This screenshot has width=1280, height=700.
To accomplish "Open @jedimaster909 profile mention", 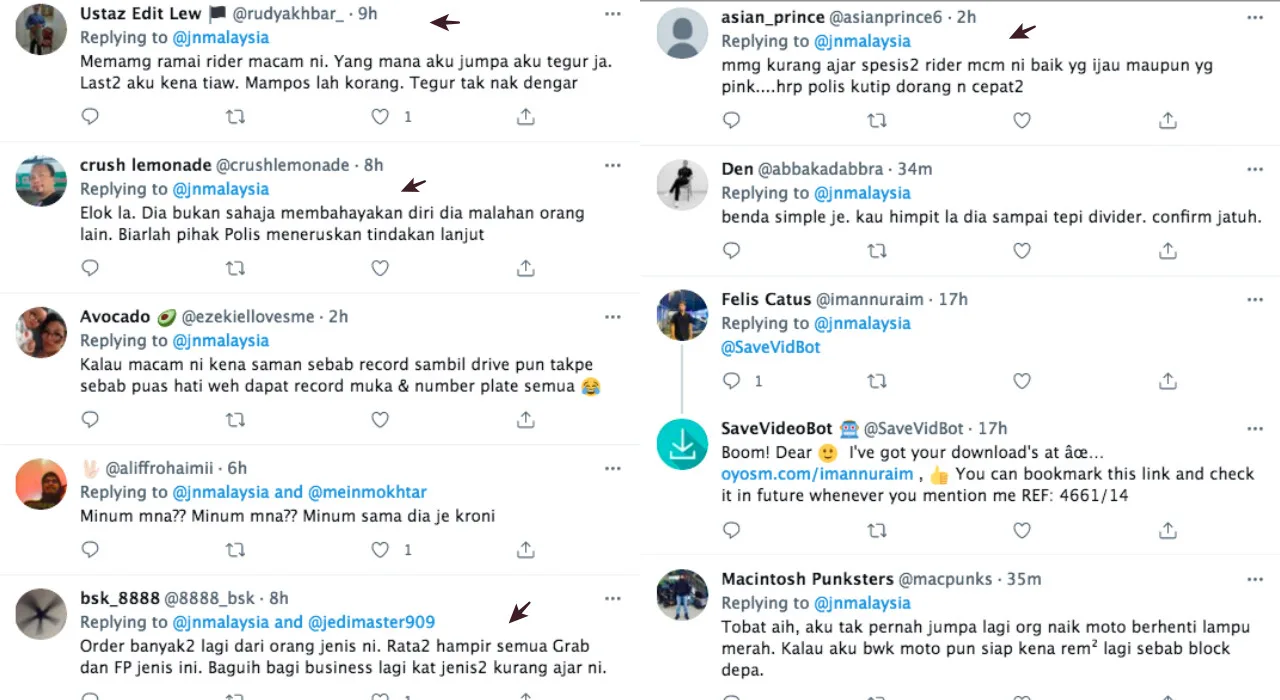I will tap(371, 622).
